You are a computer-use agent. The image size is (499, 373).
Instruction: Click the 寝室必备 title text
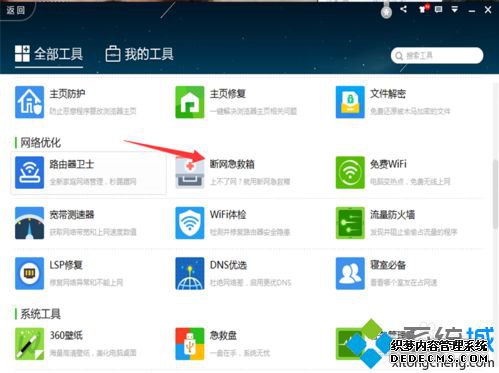(388, 265)
